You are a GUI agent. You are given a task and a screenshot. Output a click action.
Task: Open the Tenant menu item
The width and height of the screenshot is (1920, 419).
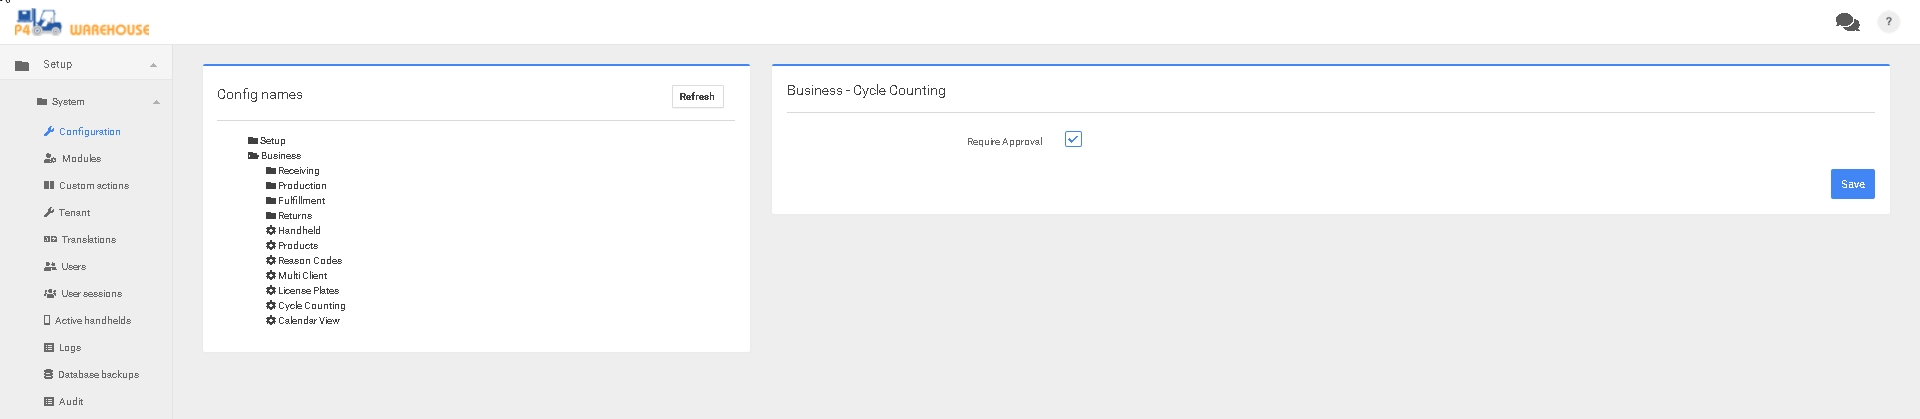pyautogui.click(x=74, y=213)
